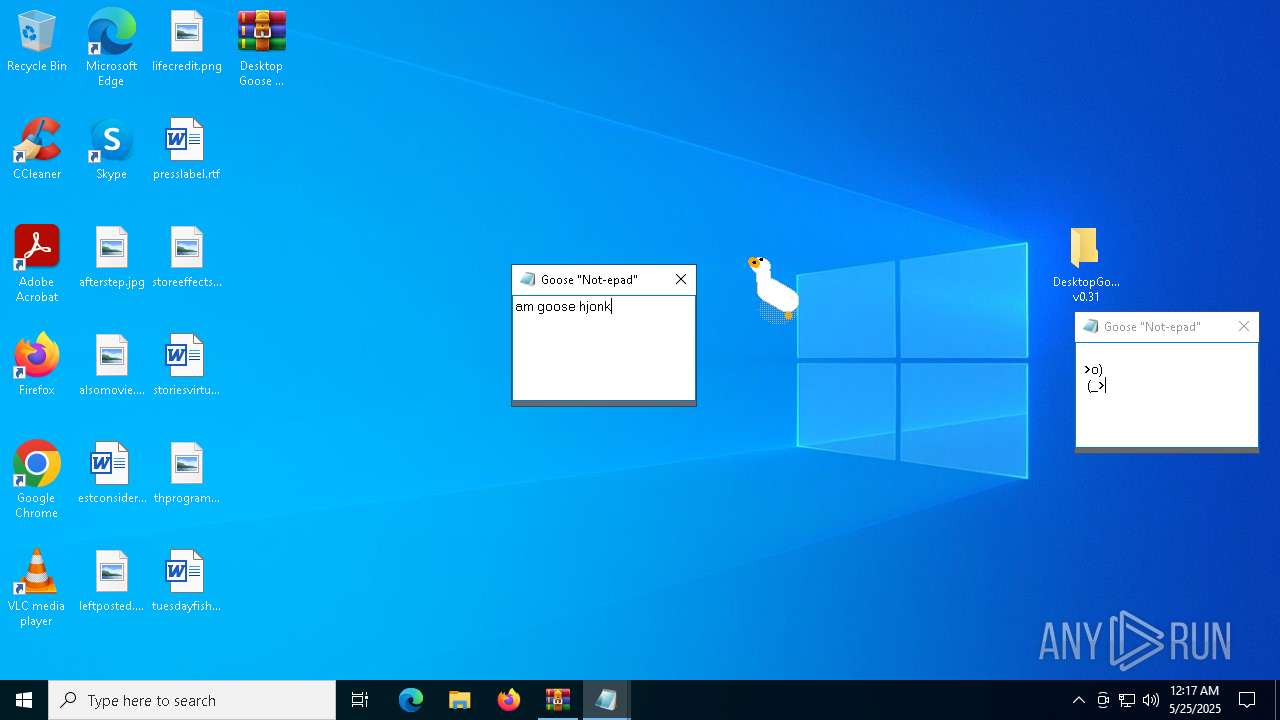This screenshot has width=1280, height=720.
Task: Click in the 'am goose hjonk' text area
Action: pos(604,348)
